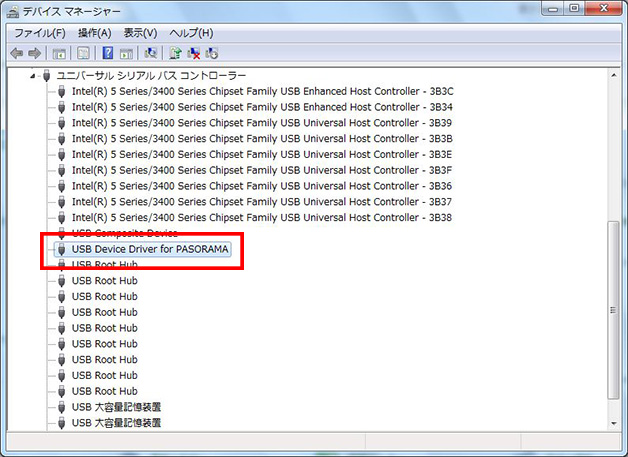The image size is (628, 457).
Task: Toggle the action pane toolbar icon
Action: 126,53
